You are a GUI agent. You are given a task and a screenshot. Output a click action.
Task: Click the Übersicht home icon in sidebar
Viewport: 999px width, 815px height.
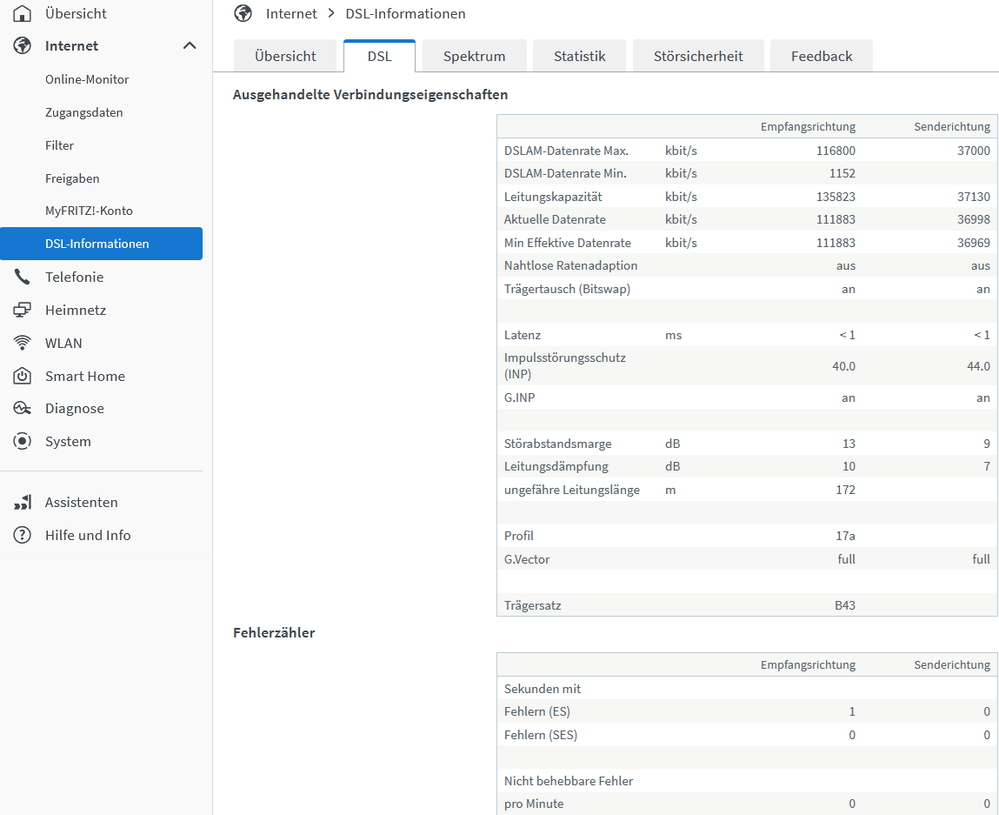22,13
